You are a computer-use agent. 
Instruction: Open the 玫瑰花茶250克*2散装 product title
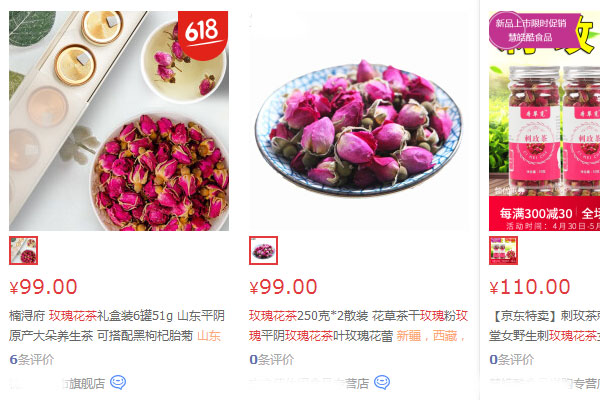(358, 326)
